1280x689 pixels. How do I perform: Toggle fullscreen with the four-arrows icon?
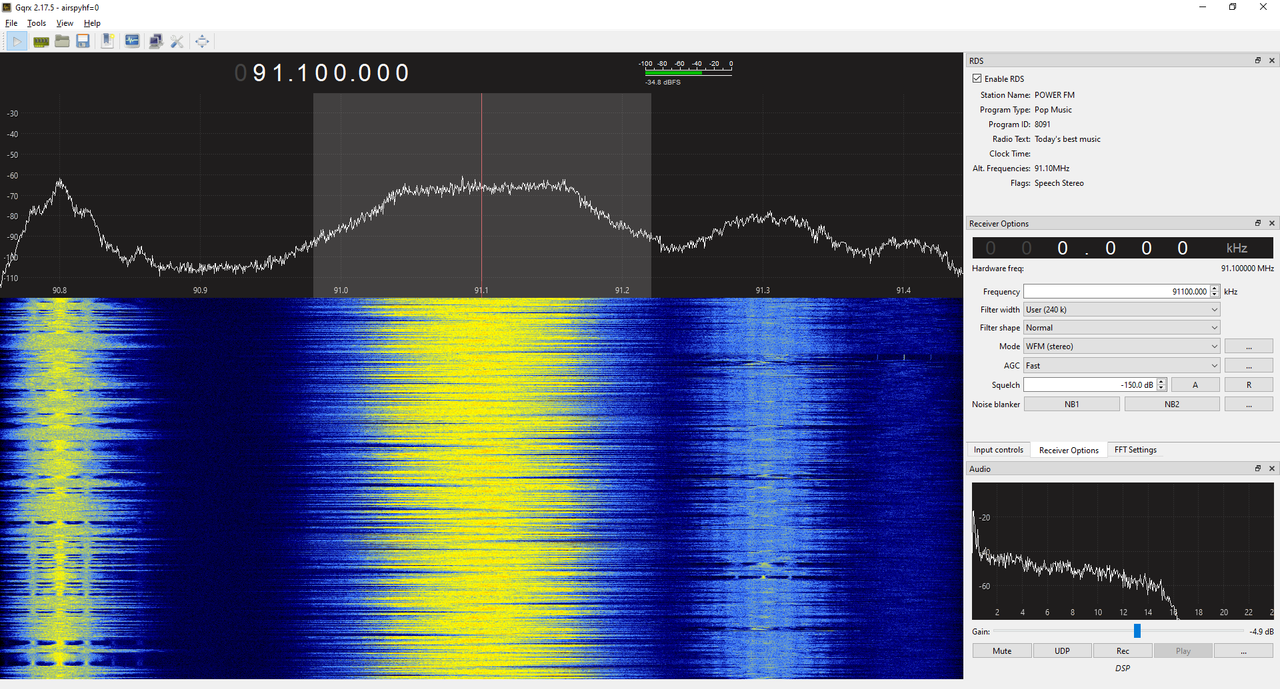(203, 41)
